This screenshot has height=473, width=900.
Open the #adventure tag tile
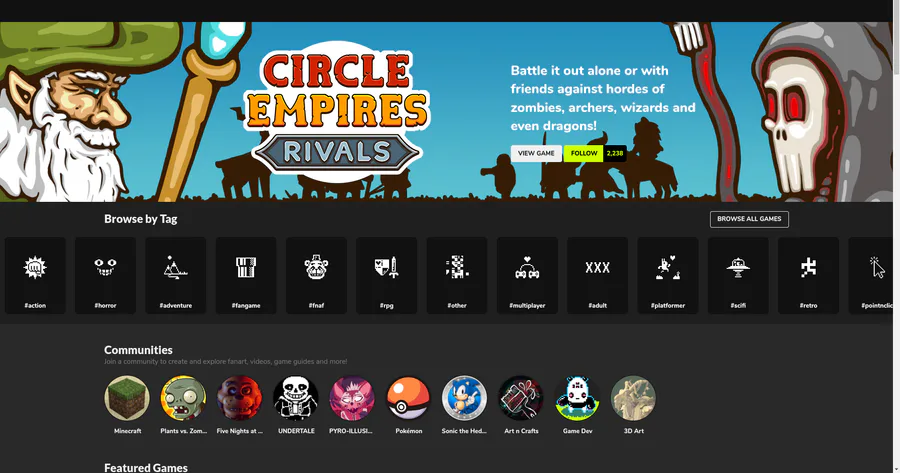pyautogui.click(x=176, y=276)
